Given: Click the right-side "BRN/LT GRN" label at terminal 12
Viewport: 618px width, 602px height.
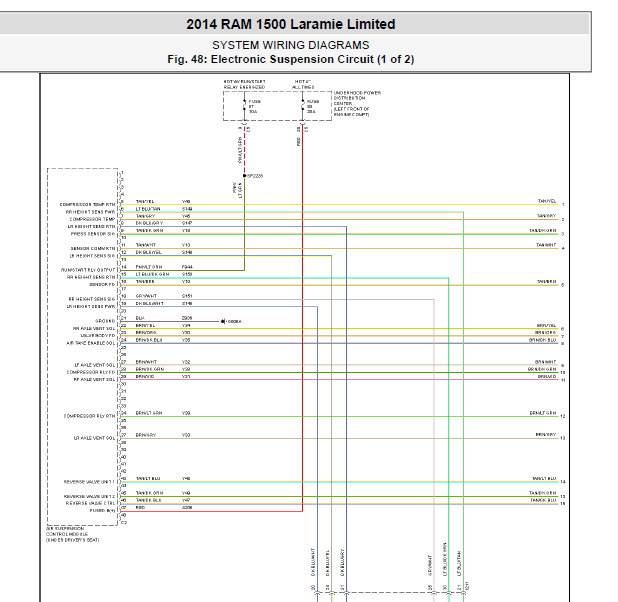Looking at the screenshot, I should point(543,413).
